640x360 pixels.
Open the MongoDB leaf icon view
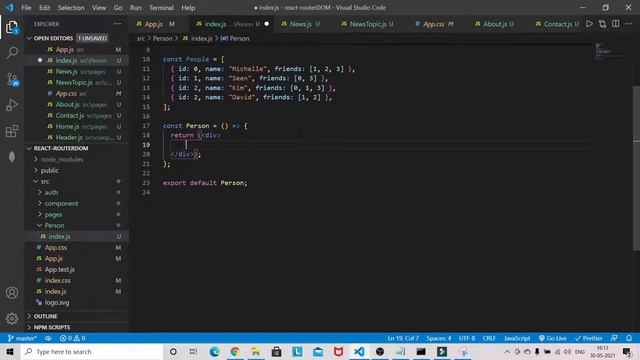pos(12,157)
